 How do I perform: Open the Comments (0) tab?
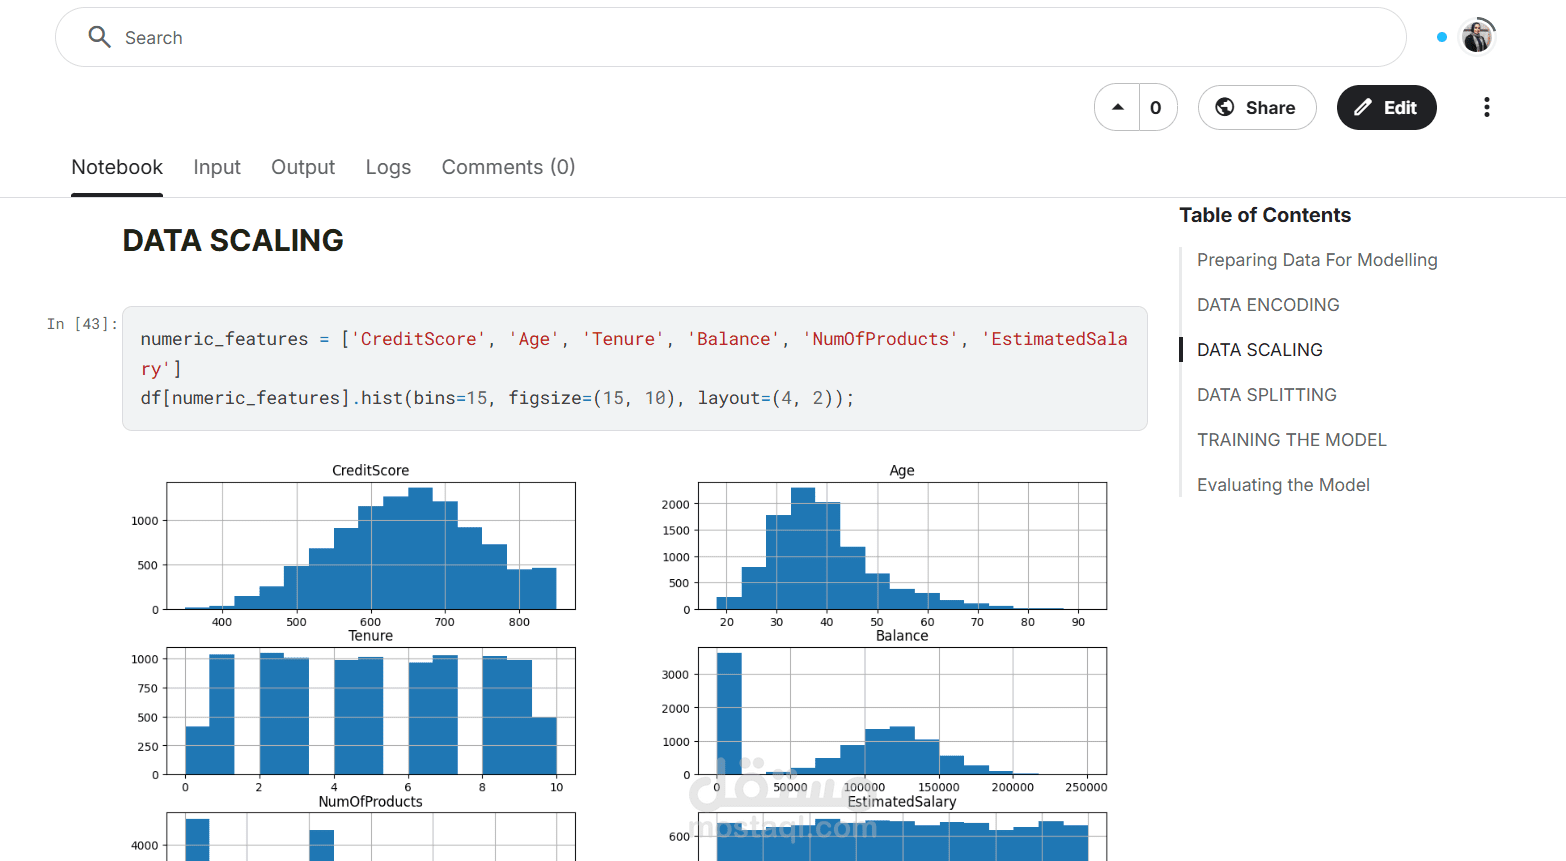[x=508, y=167]
